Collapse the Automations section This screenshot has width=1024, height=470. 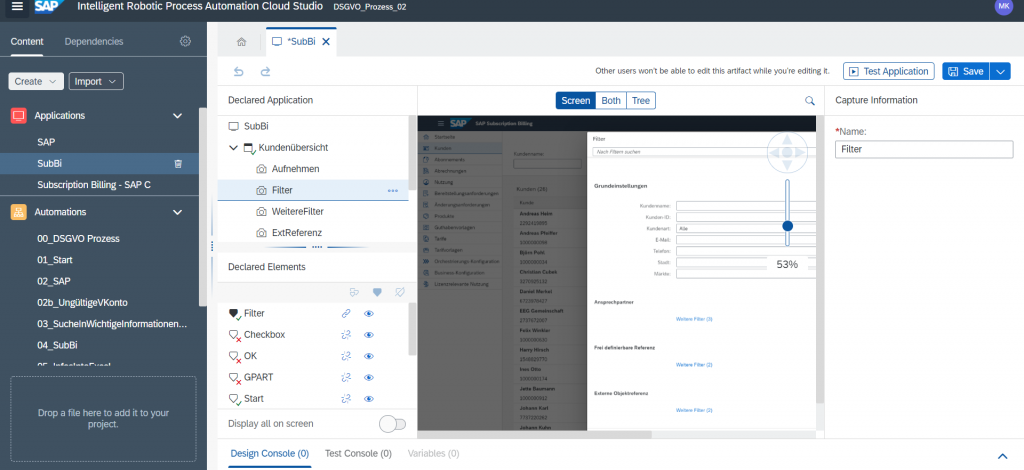pos(177,212)
